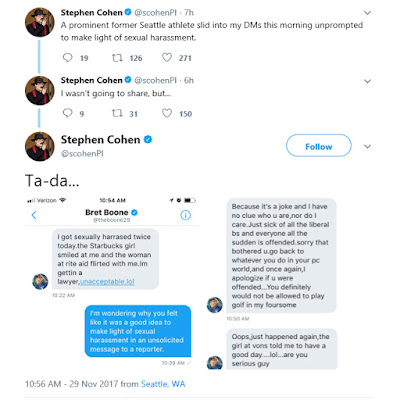Follow Stephen Cohen
The width and height of the screenshot is (393, 400).
tap(319, 146)
